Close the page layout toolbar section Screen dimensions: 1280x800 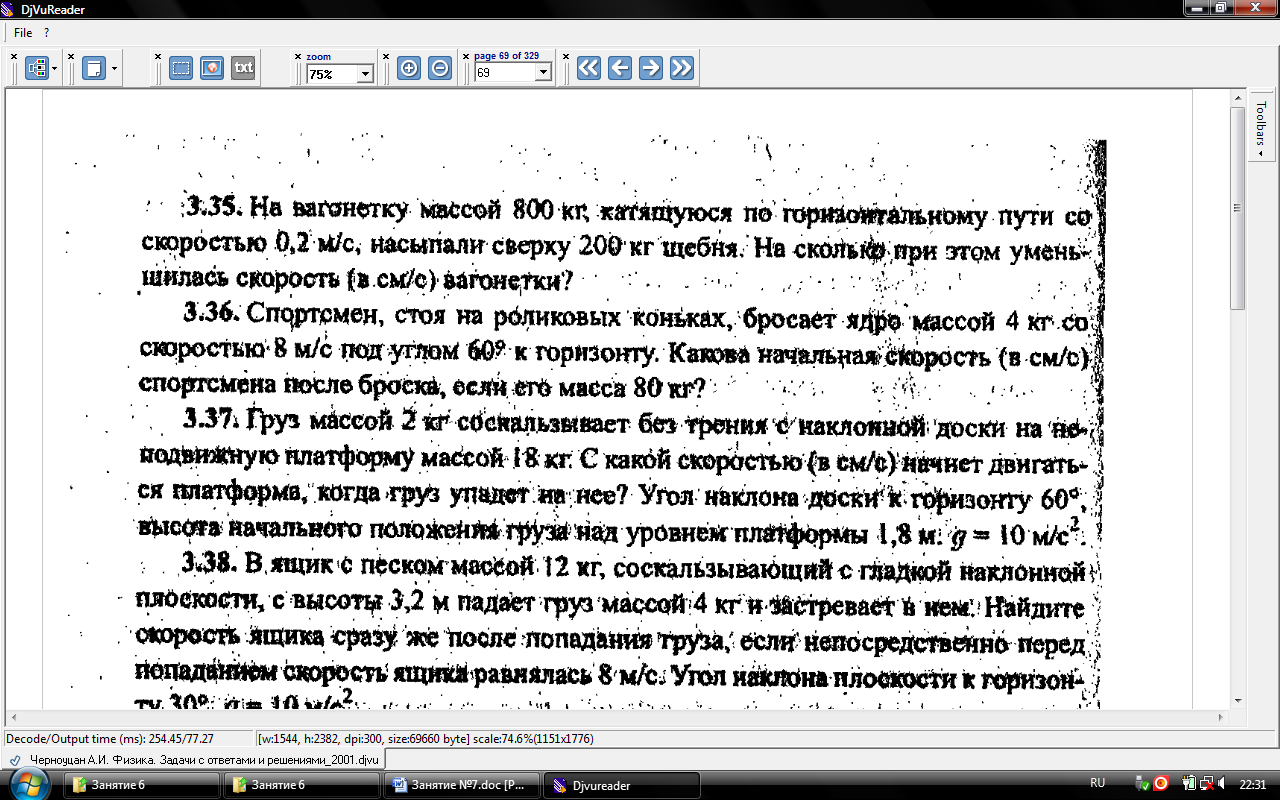(x=71, y=56)
